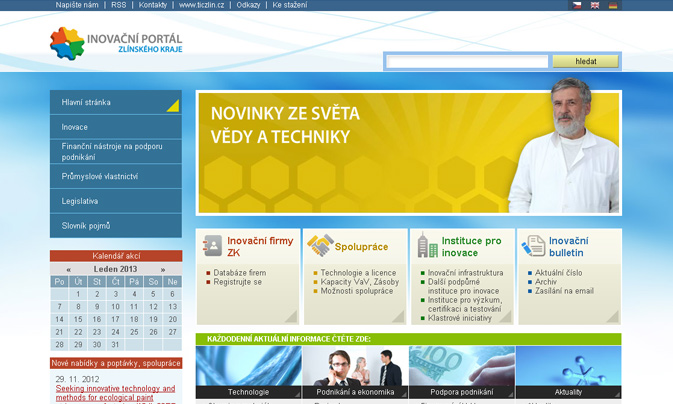The image size is (673, 404).
Task: Open the Technologie thumbnail tile
Action: coord(248,372)
